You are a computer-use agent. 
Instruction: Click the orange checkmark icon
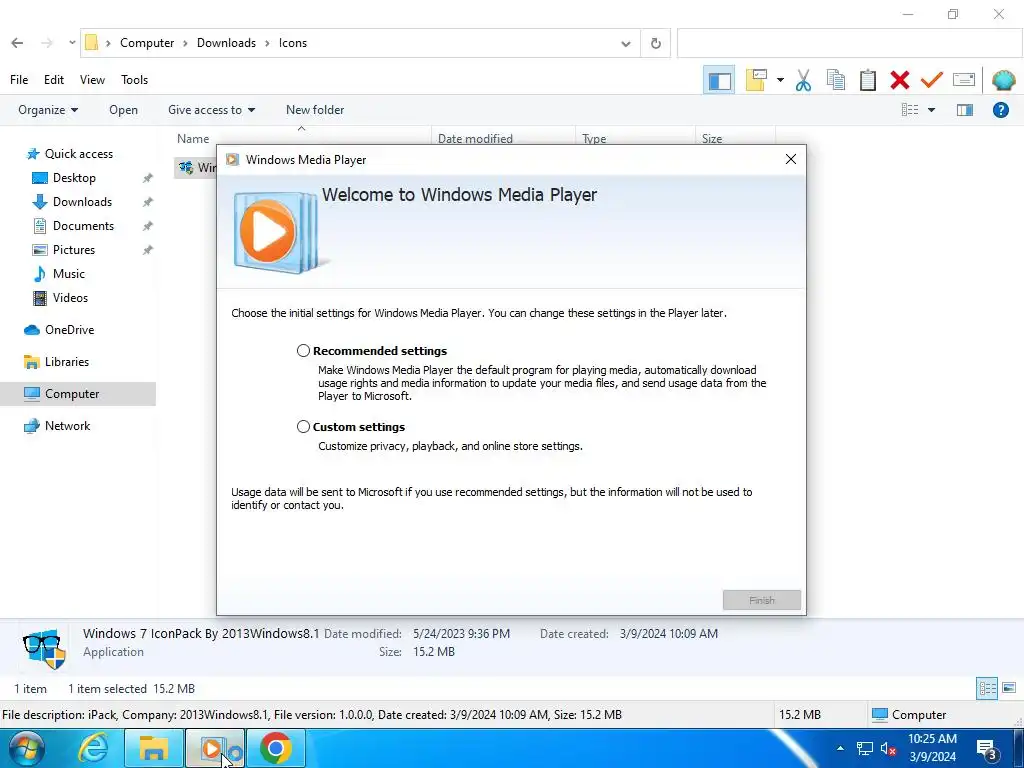(931, 80)
